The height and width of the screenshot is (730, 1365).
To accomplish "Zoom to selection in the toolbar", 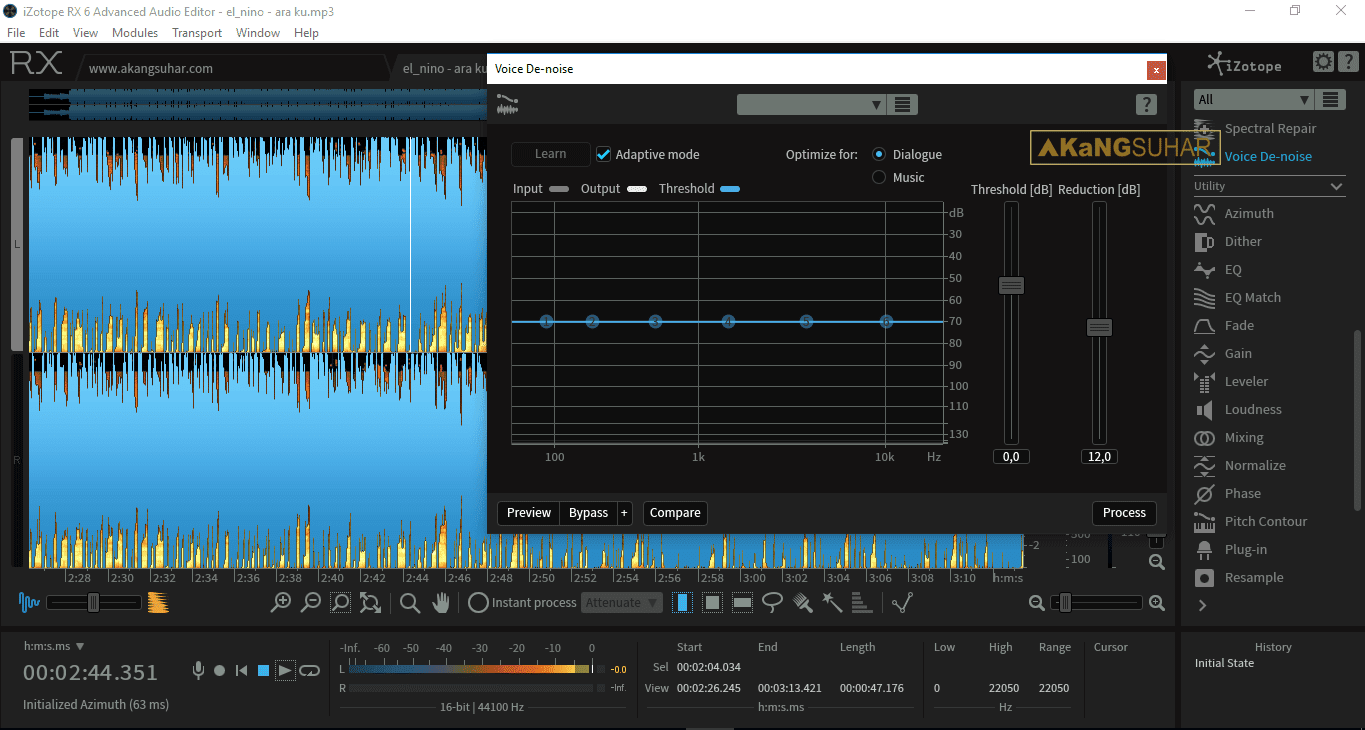I will coord(341,602).
